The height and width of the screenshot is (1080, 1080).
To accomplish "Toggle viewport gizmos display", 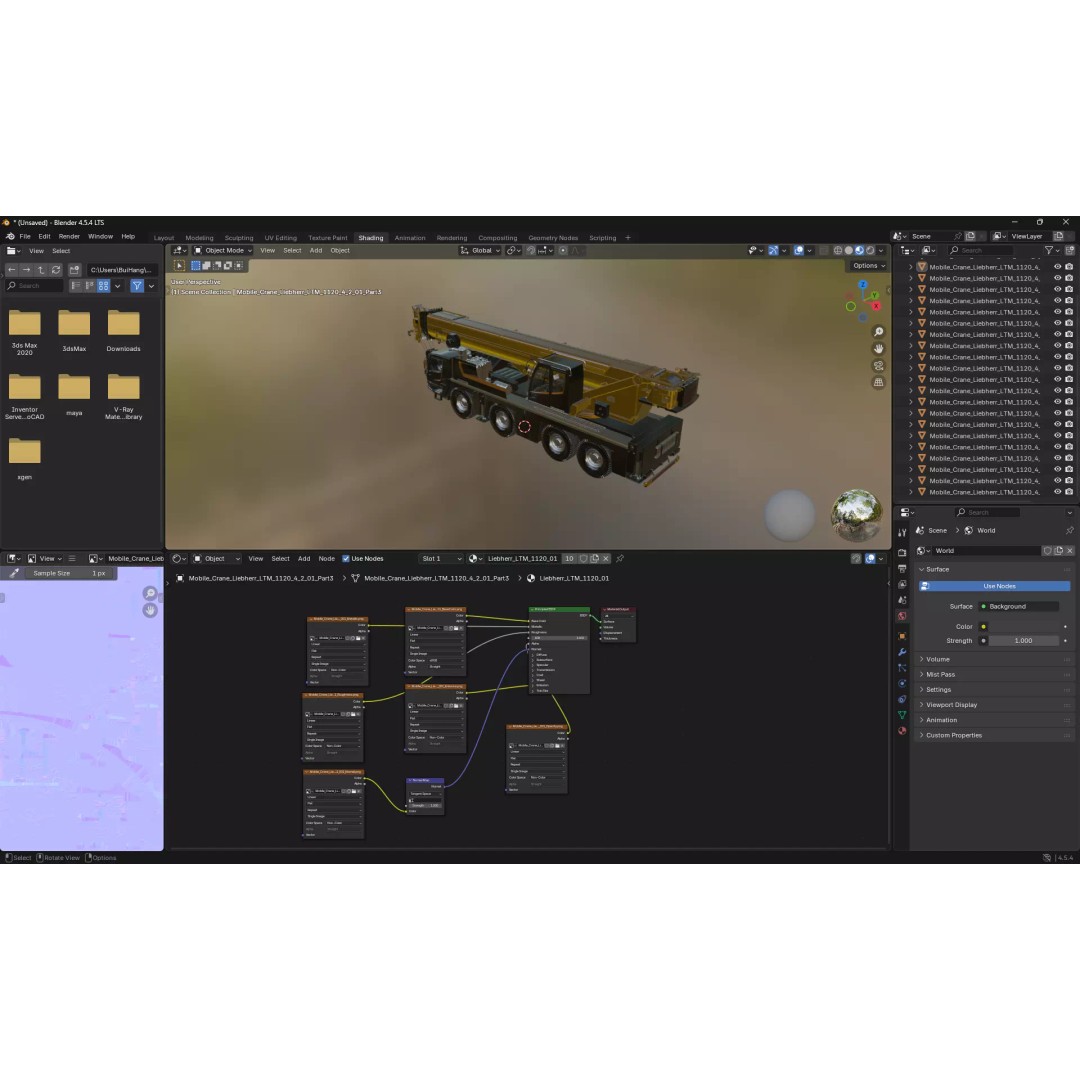I will click(x=773, y=251).
